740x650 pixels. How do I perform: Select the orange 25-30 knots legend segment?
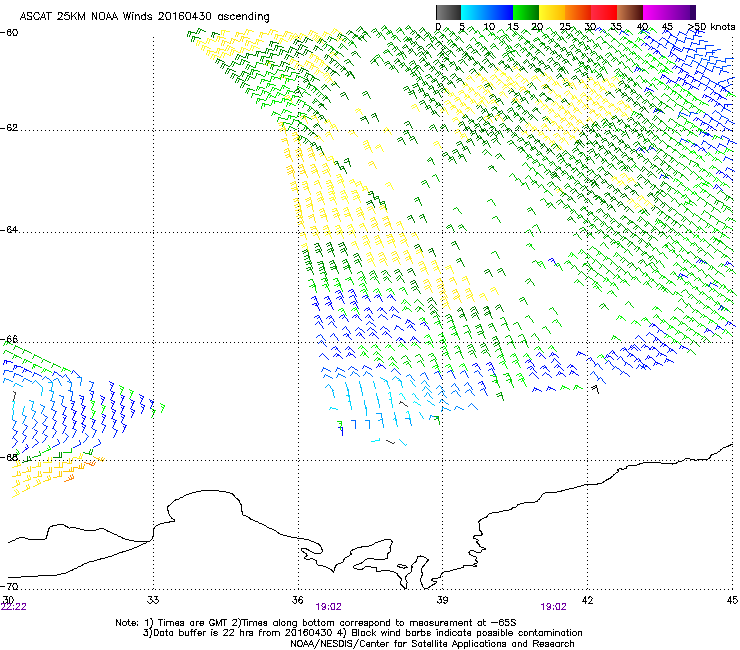(578, 12)
